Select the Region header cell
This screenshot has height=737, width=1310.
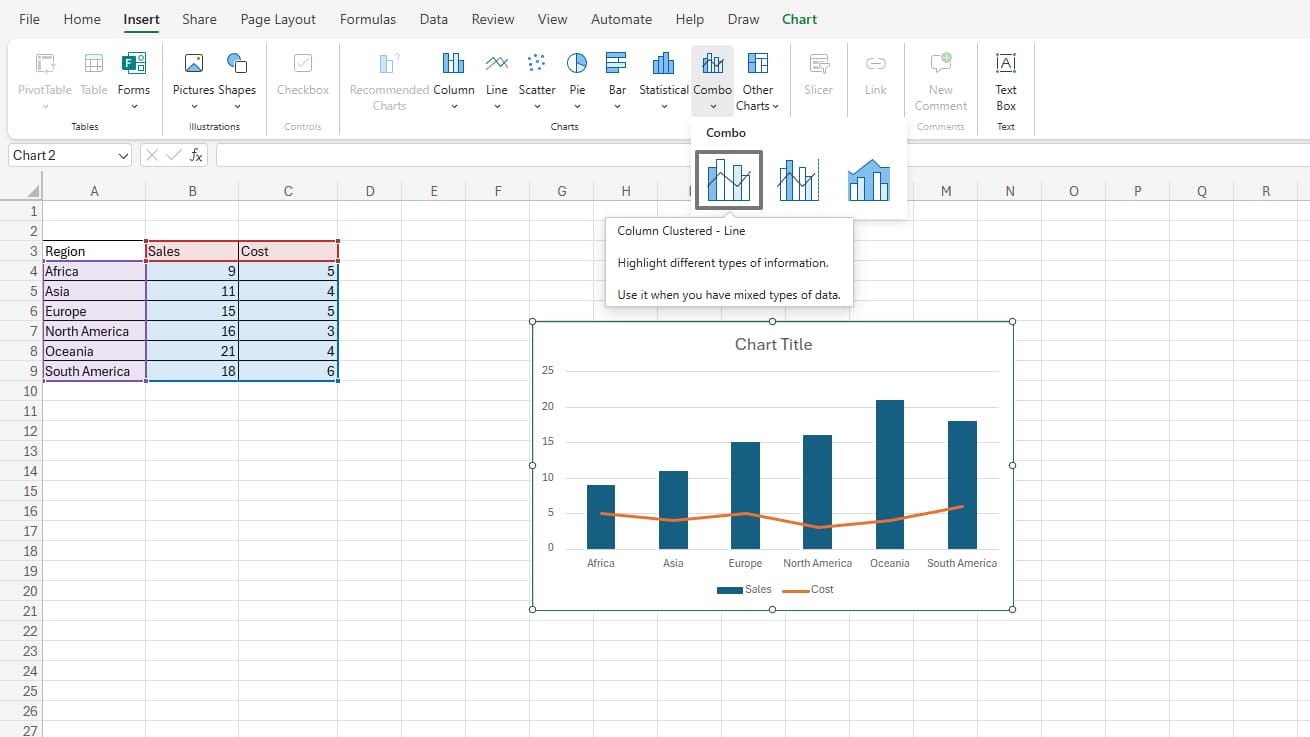click(94, 251)
